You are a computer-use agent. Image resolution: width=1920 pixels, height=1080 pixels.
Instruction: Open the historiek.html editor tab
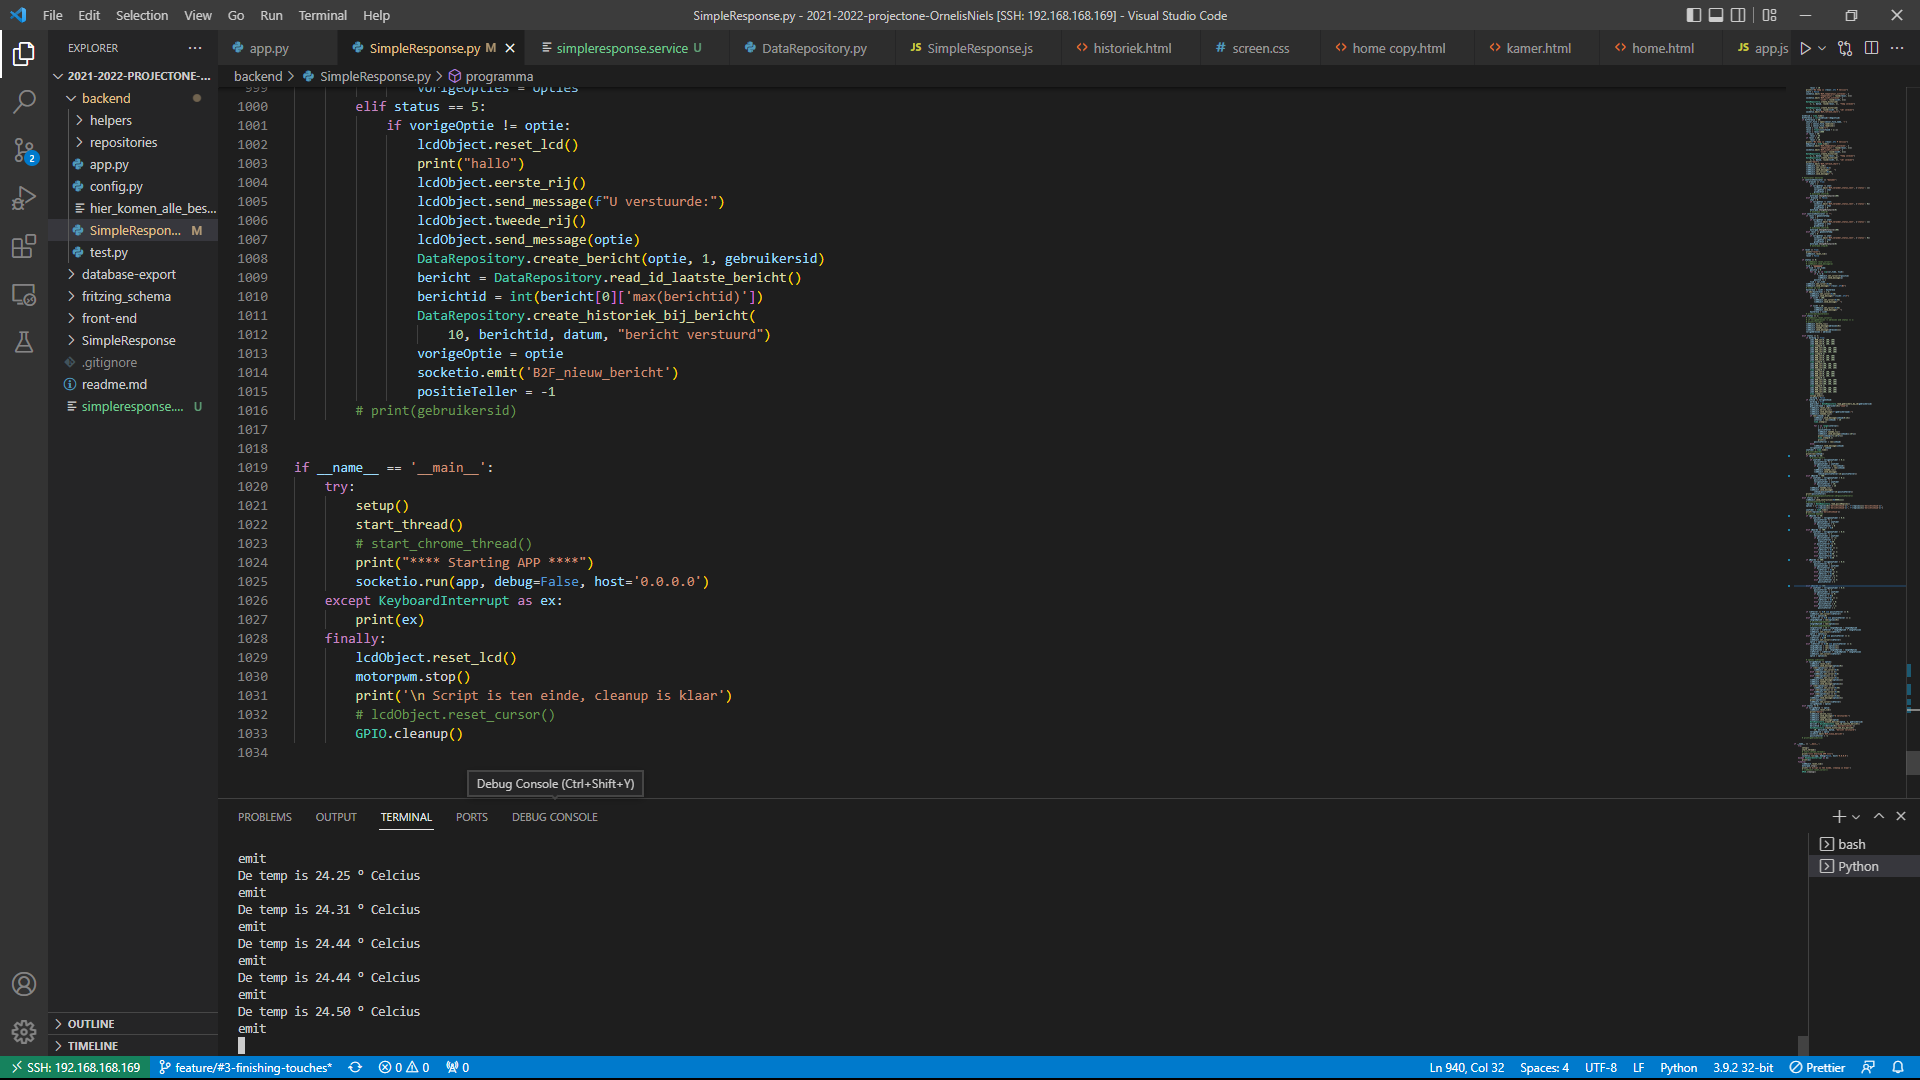click(1132, 48)
